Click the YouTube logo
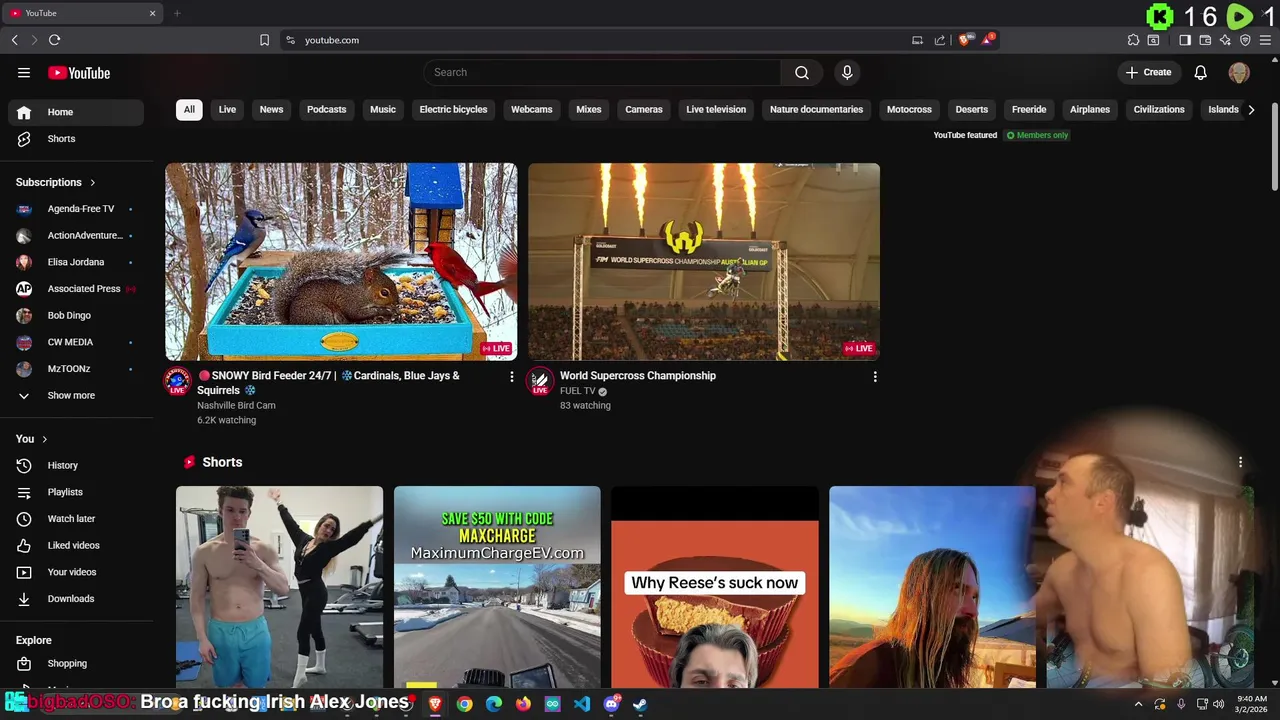This screenshot has width=1280, height=720. pos(79,73)
